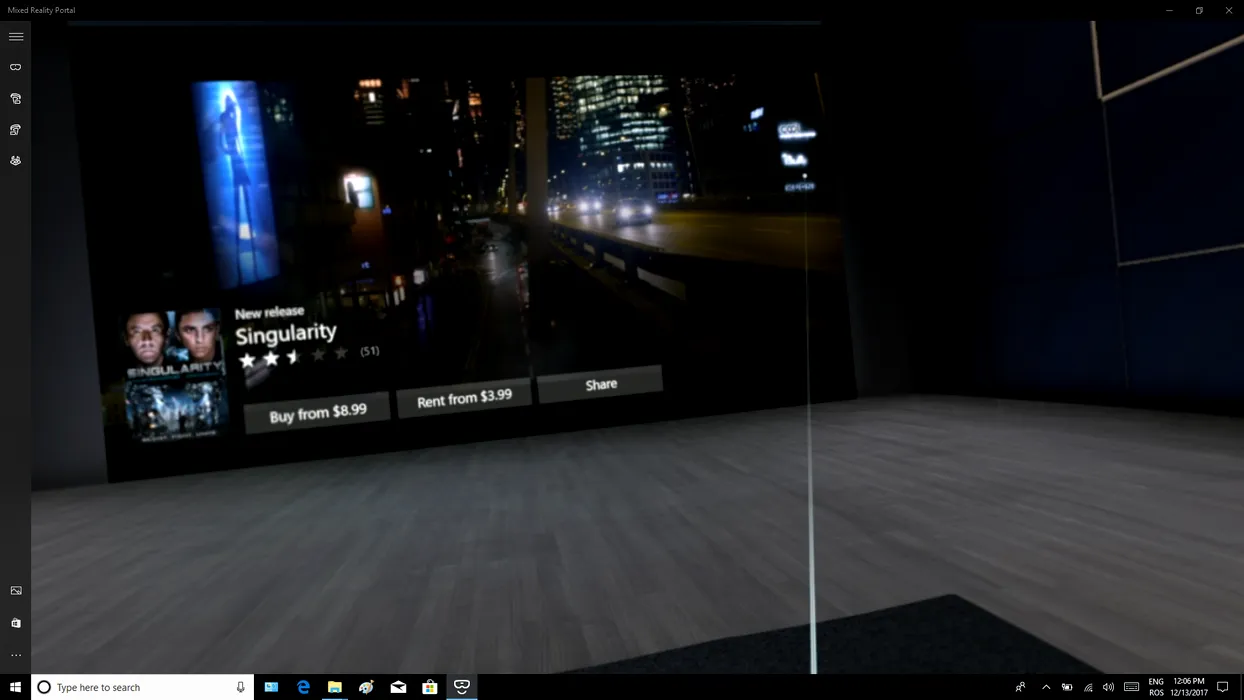1244x700 pixels.
Task: Click the third sidebar icon above the people icon
Action: point(16,130)
